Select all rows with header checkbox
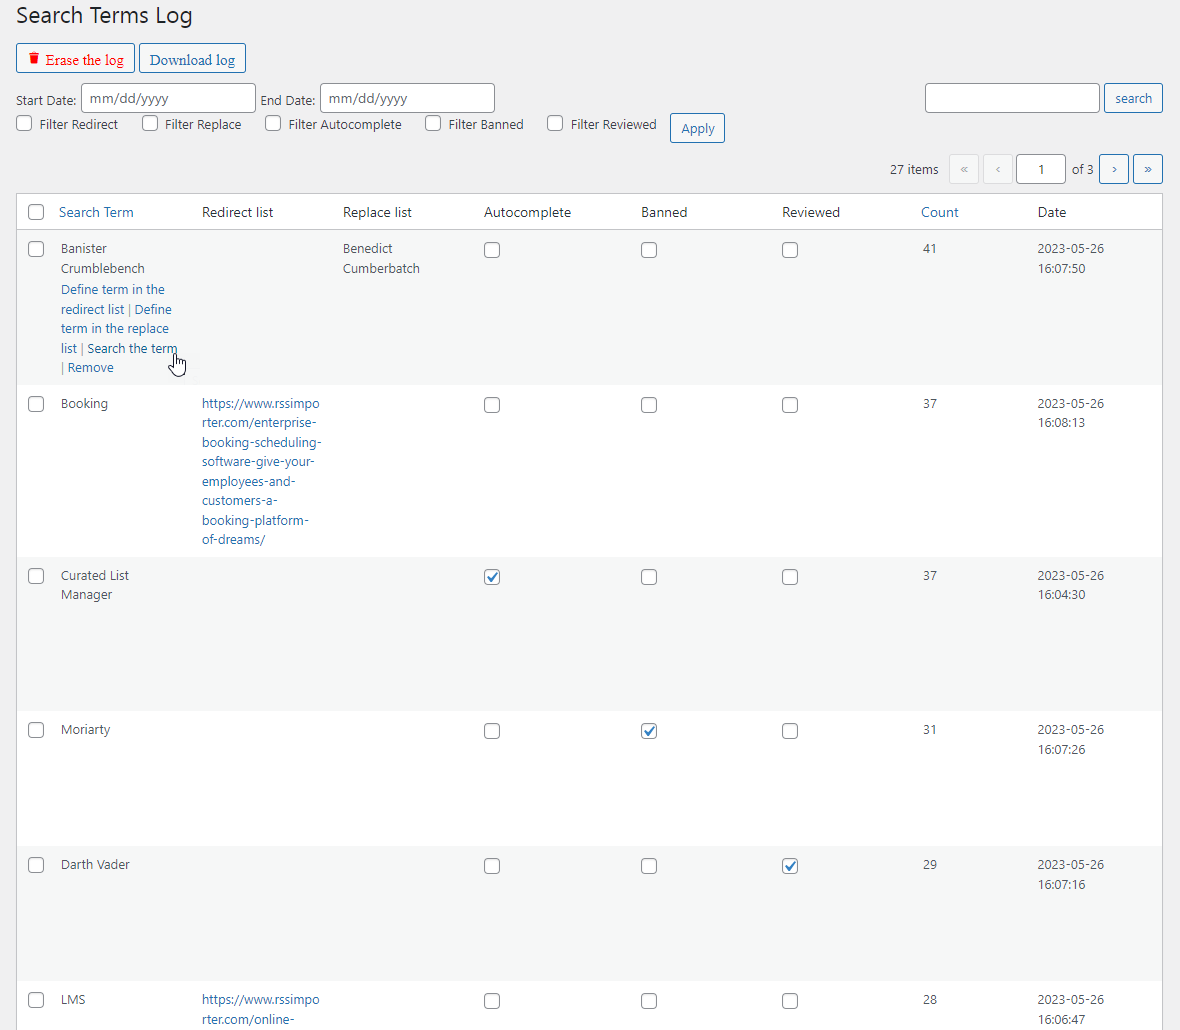The image size is (1180, 1030). pyautogui.click(x=36, y=212)
